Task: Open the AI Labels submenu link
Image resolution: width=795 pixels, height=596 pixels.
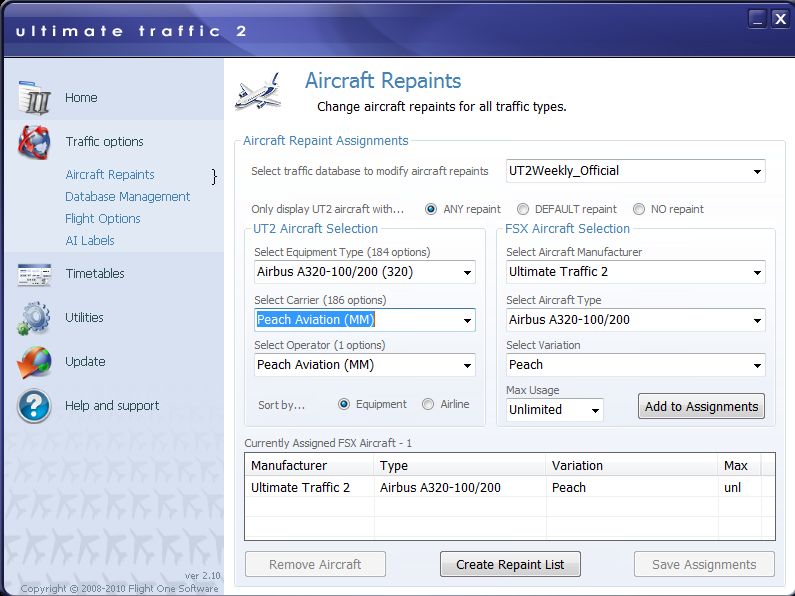Action: click(x=90, y=240)
